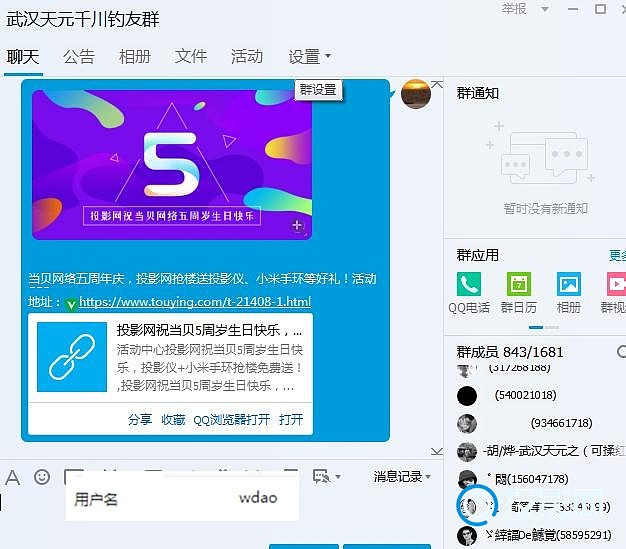The height and width of the screenshot is (549, 626).
Task: Click the group title 武汉天元千川钓友群
Action: point(83,19)
